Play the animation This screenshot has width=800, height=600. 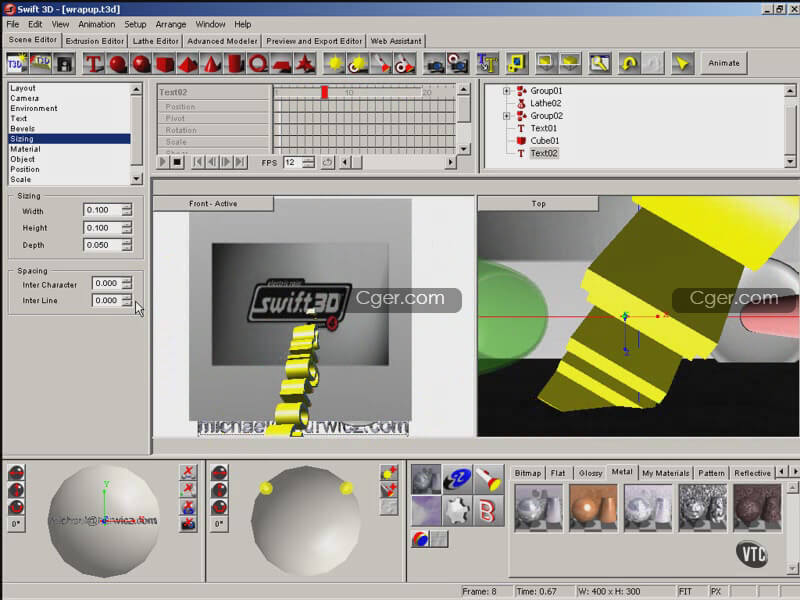[x=163, y=162]
